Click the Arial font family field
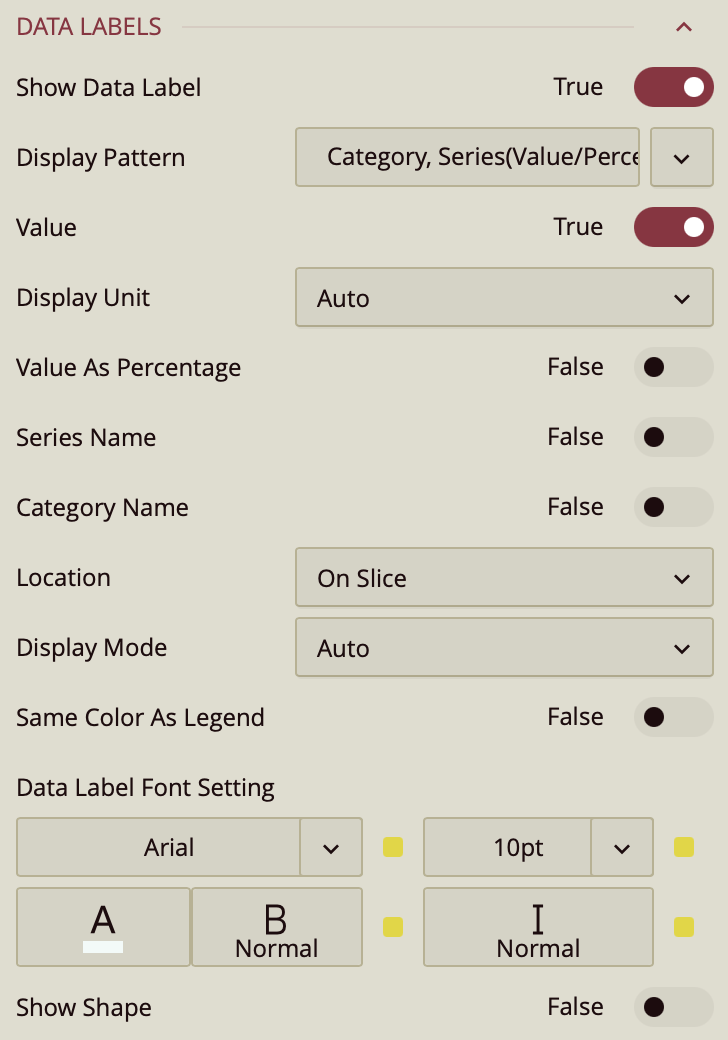 point(159,848)
